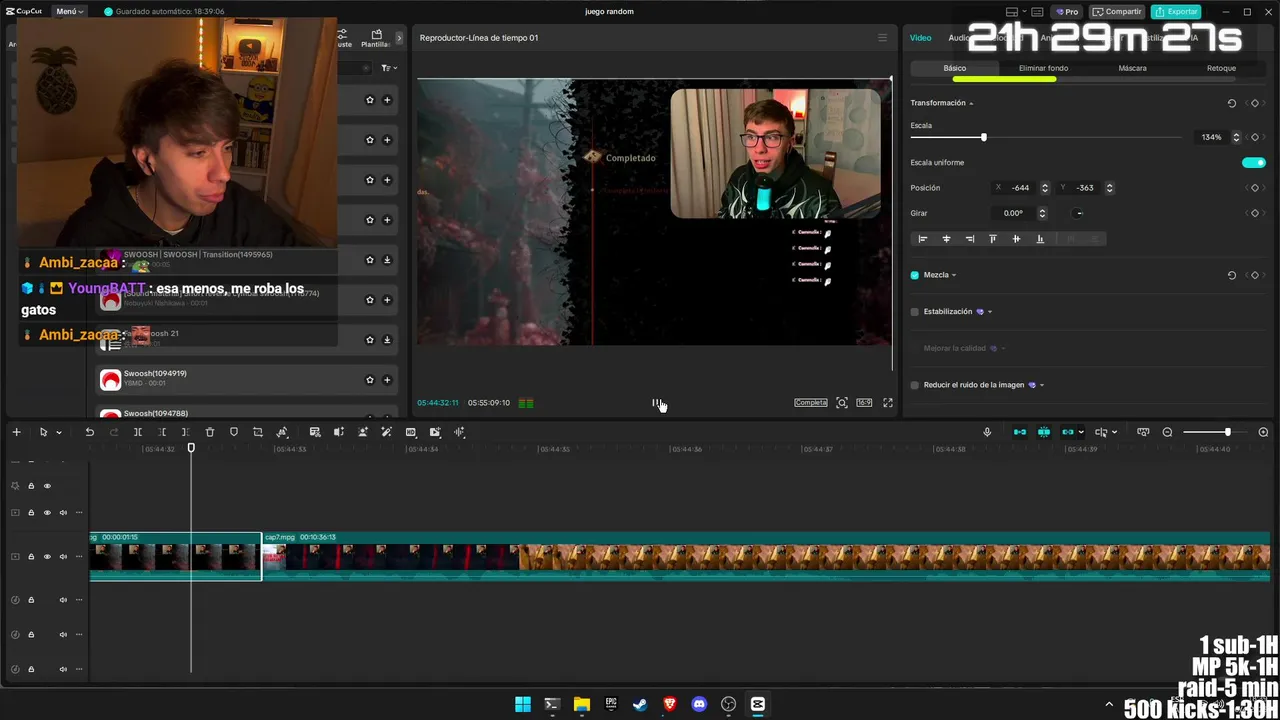1280x720 pixels.
Task: Favorite the Swoosh(1094919) sound effect
Action: tap(369, 380)
